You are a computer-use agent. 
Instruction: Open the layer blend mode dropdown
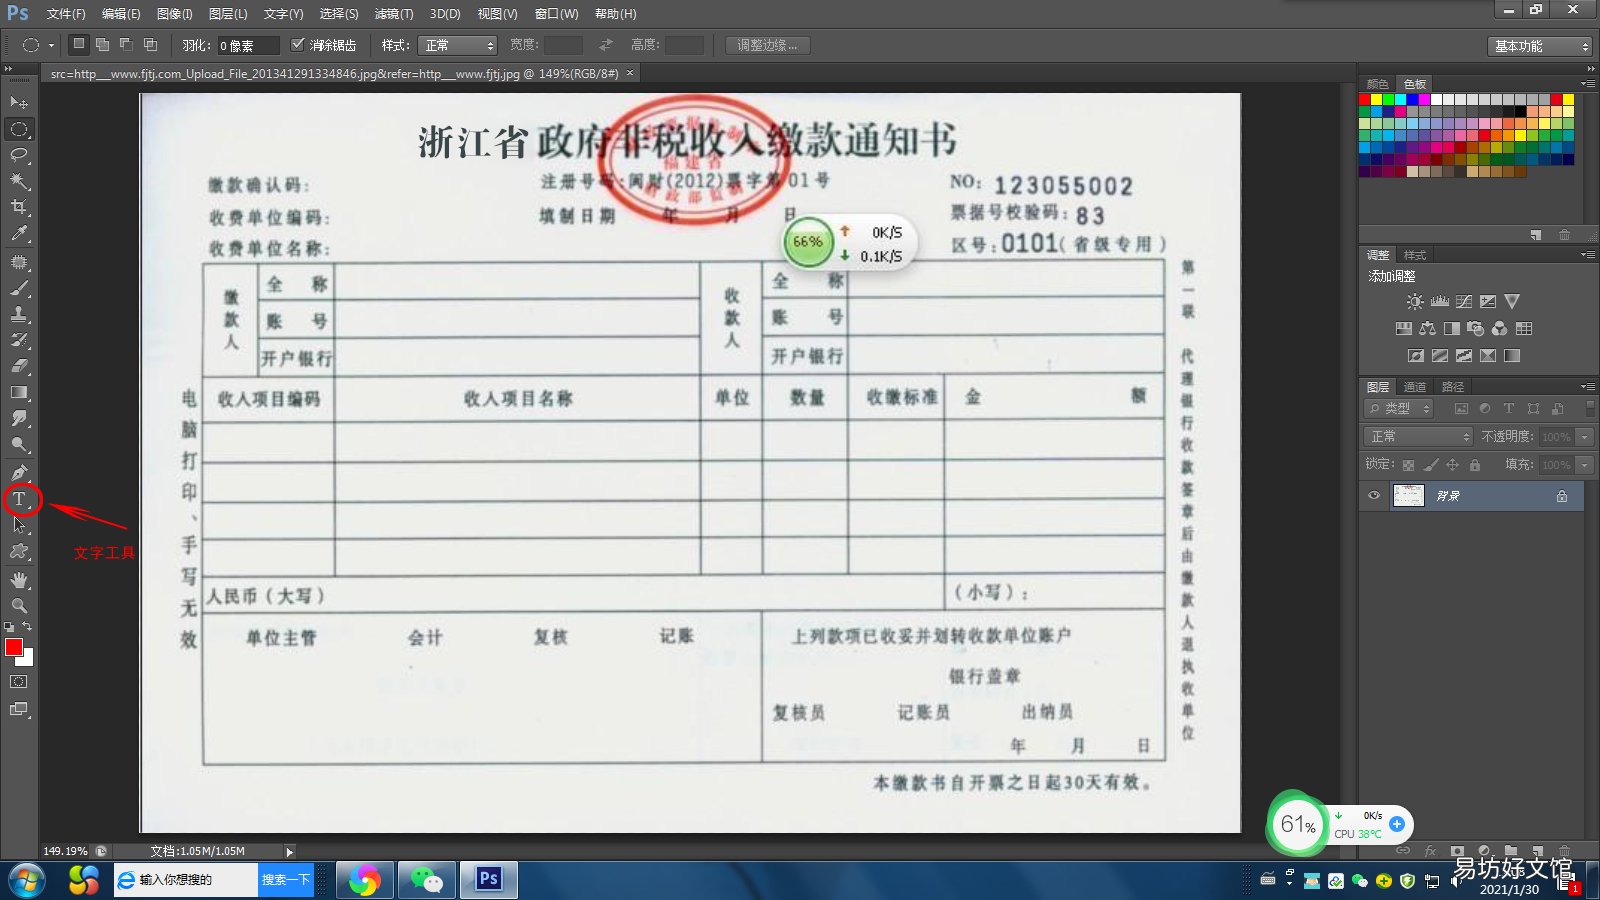(1418, 437)
